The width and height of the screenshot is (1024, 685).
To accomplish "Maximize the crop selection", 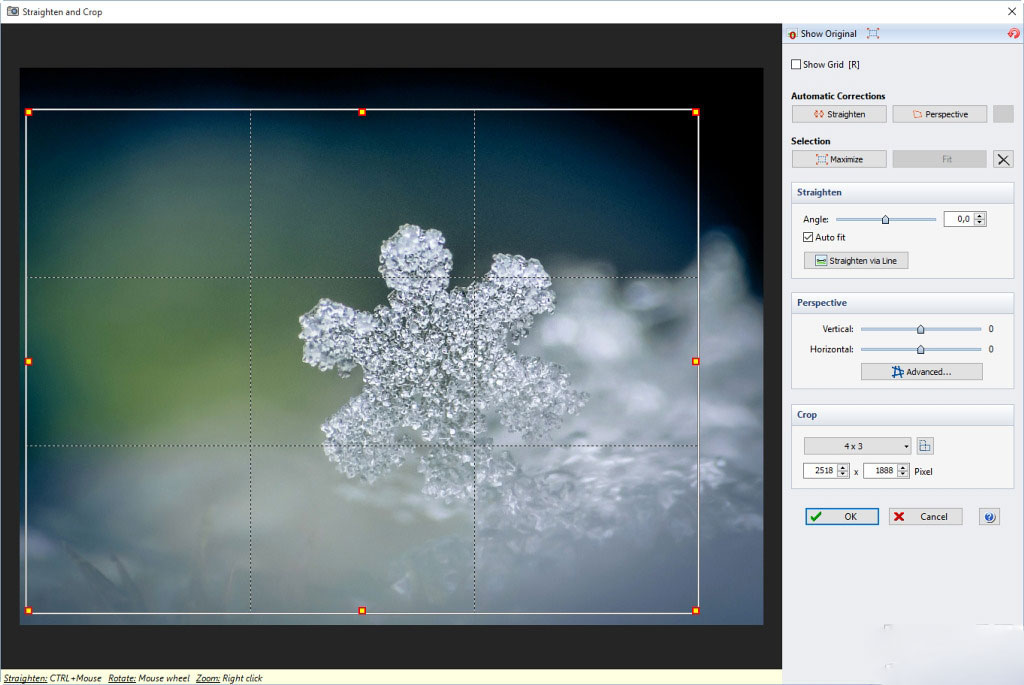I will click(x=838, y=159).
